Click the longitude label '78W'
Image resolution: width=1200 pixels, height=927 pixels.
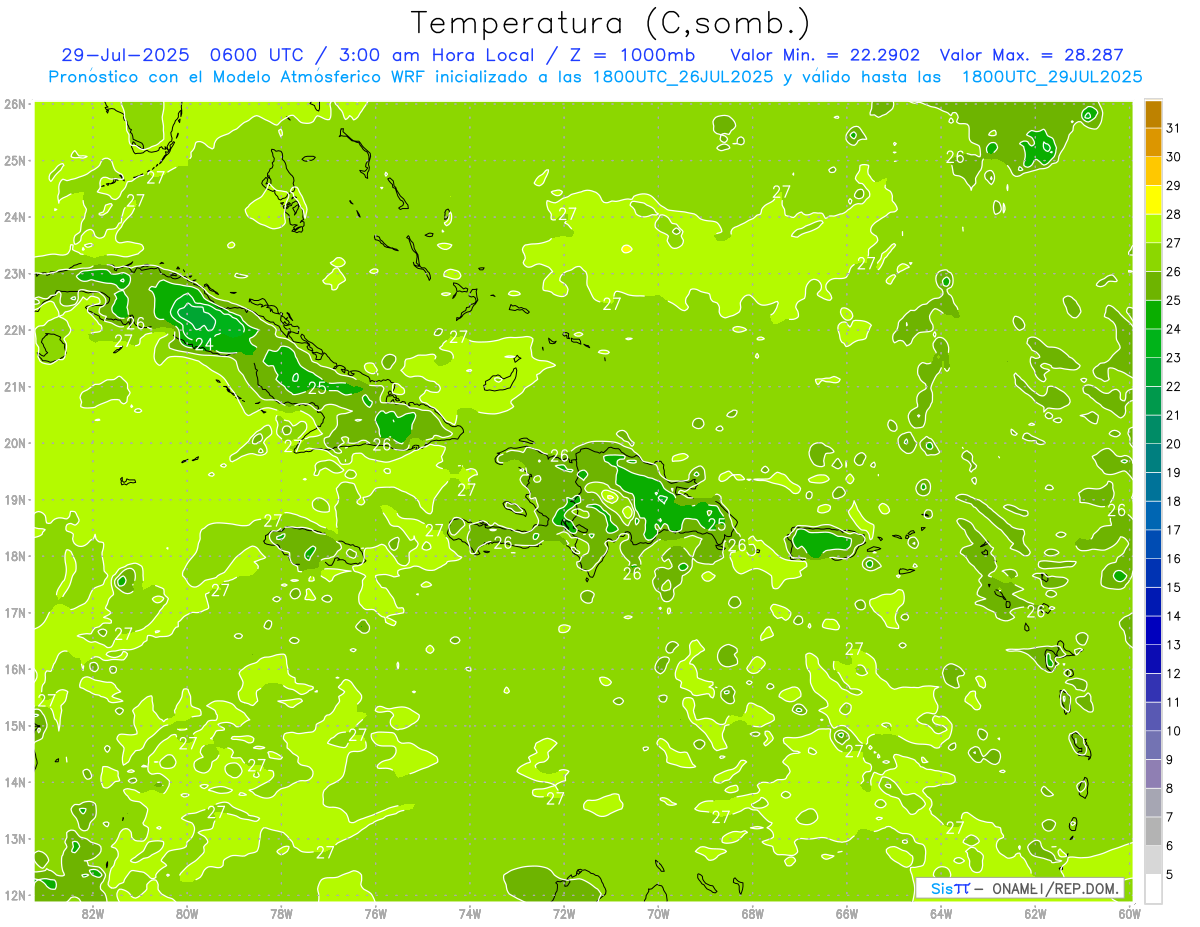pyautogui.click(x=281, y=913)
